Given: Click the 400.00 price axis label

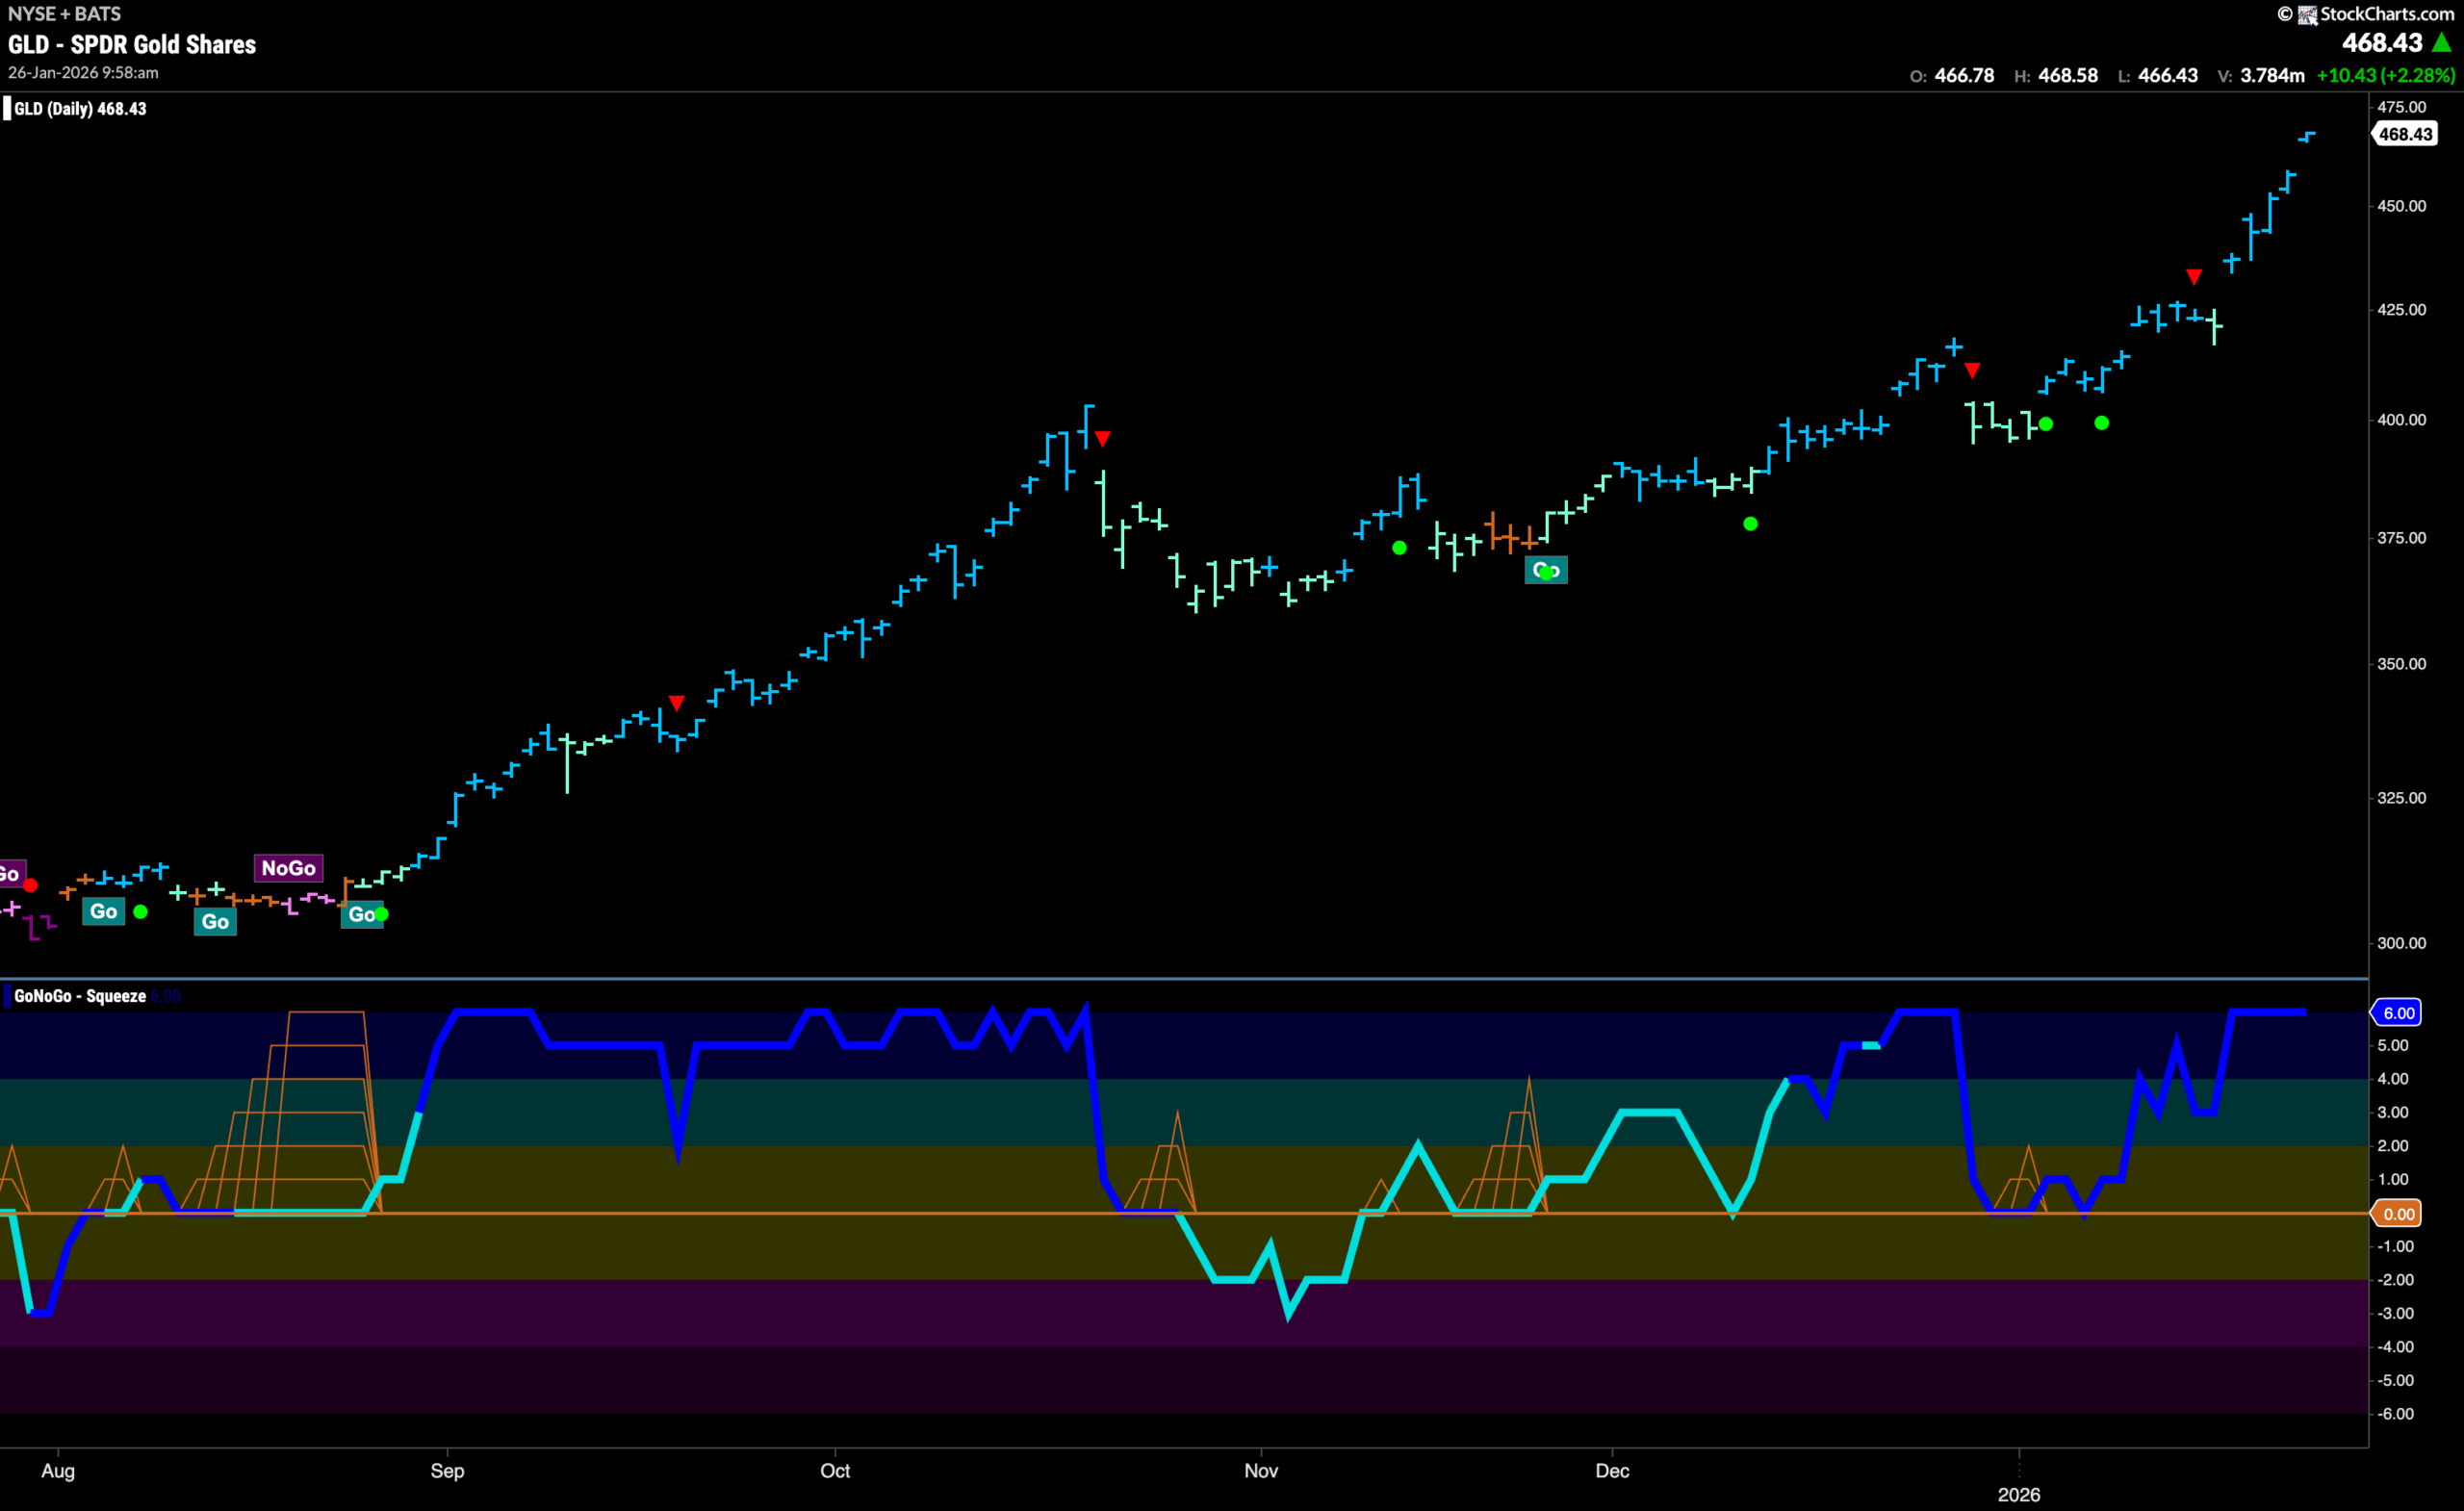Looking at the screenshot, I should [x=2402, y=420].
